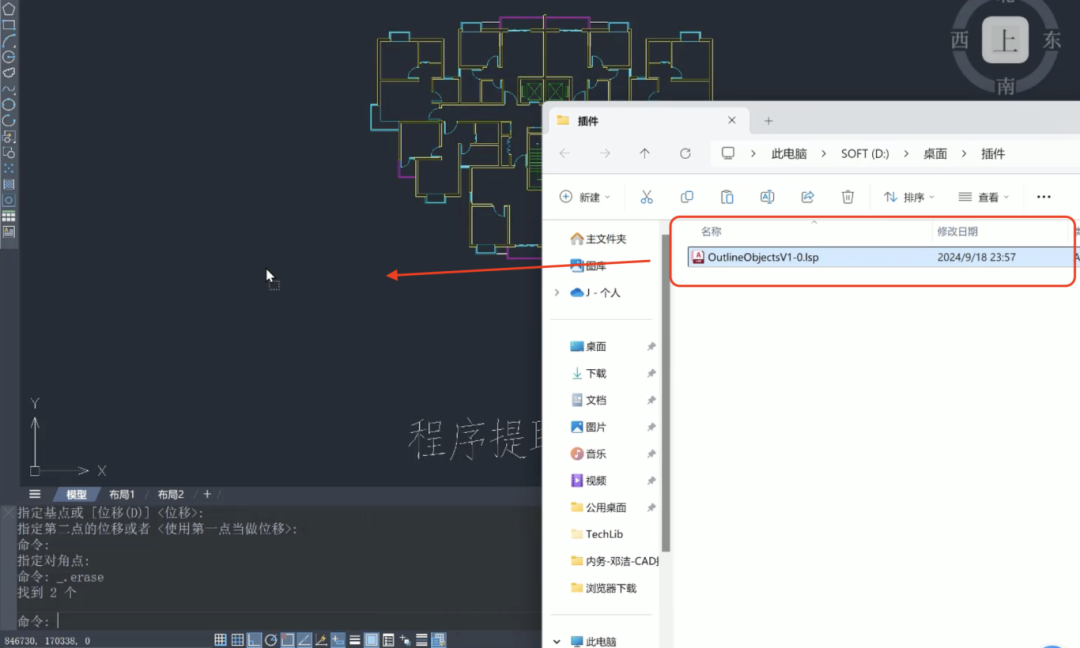Add a new Explorer tab
Viewport: 1080px width, 648px height.
[x=769, y=121]
